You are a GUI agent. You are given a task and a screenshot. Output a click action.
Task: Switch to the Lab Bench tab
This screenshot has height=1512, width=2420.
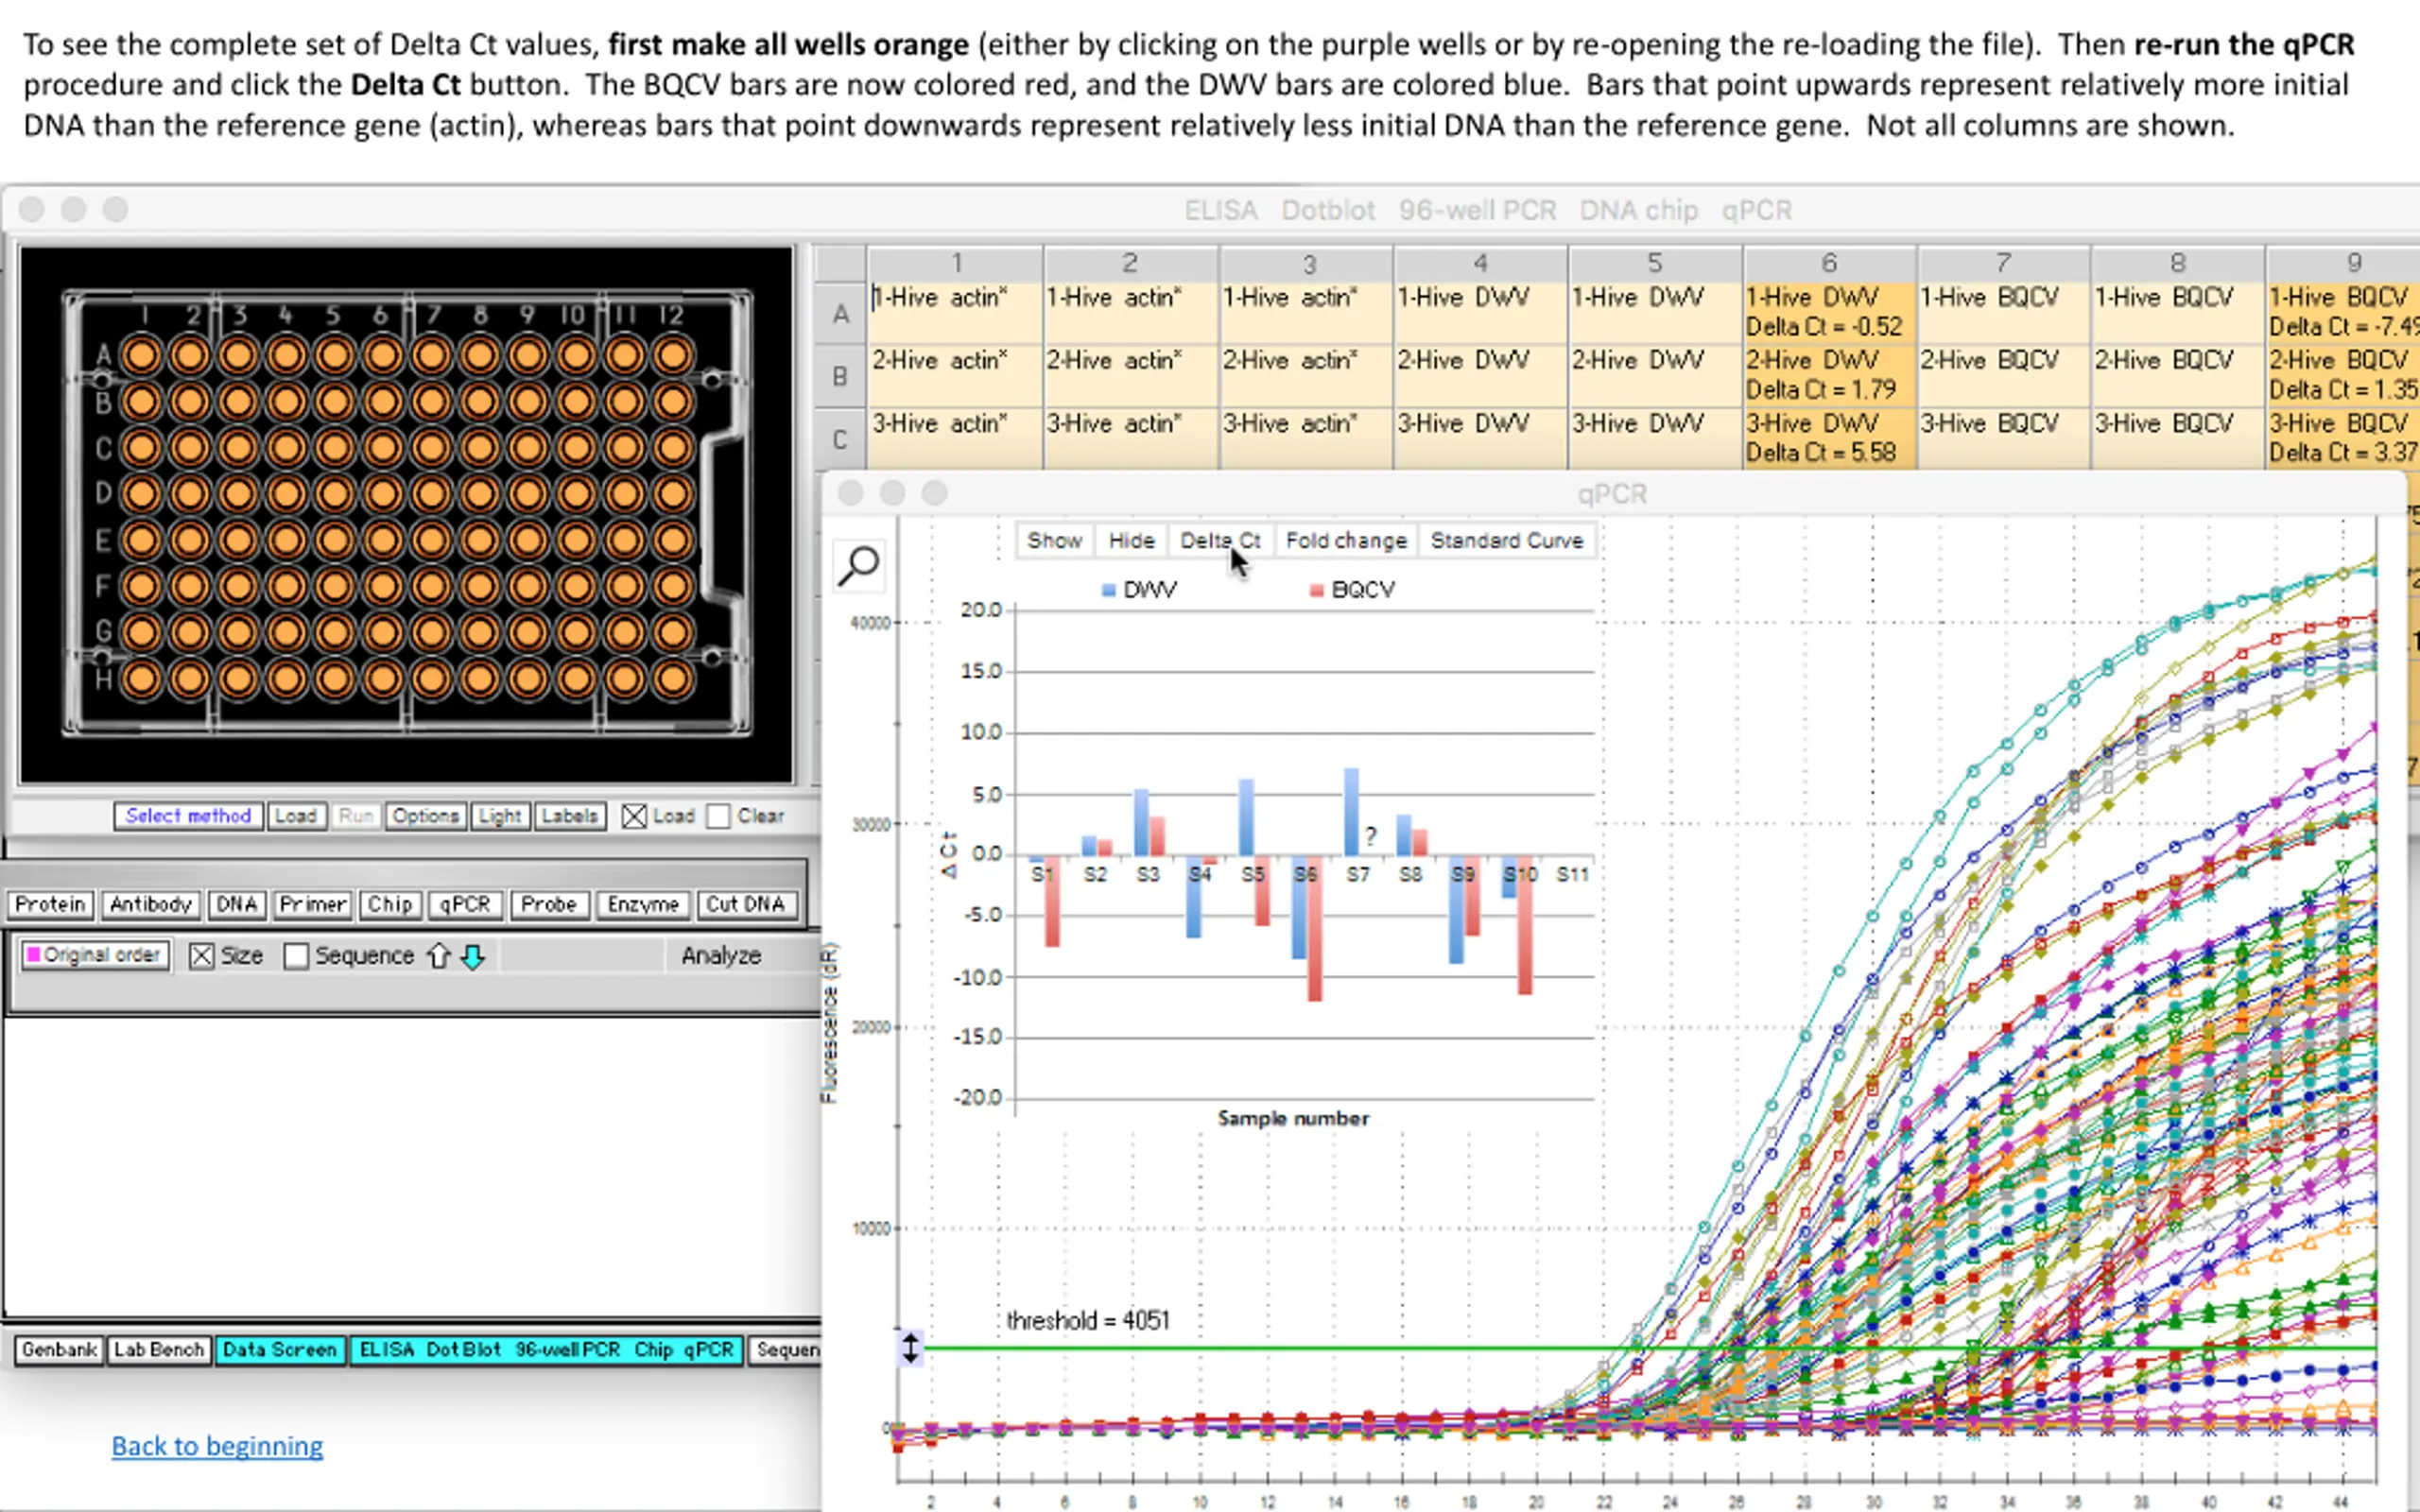tap(158, 1350)
